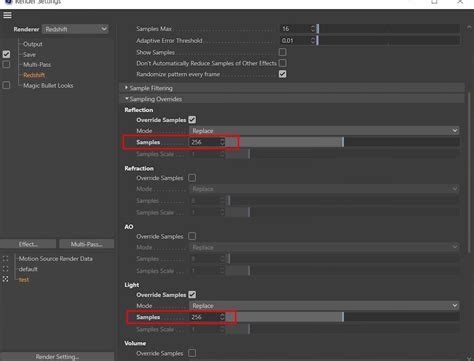Open the hamburger menu icon
474x361 pixels.
pyautogui.click(x=7, y=15)
